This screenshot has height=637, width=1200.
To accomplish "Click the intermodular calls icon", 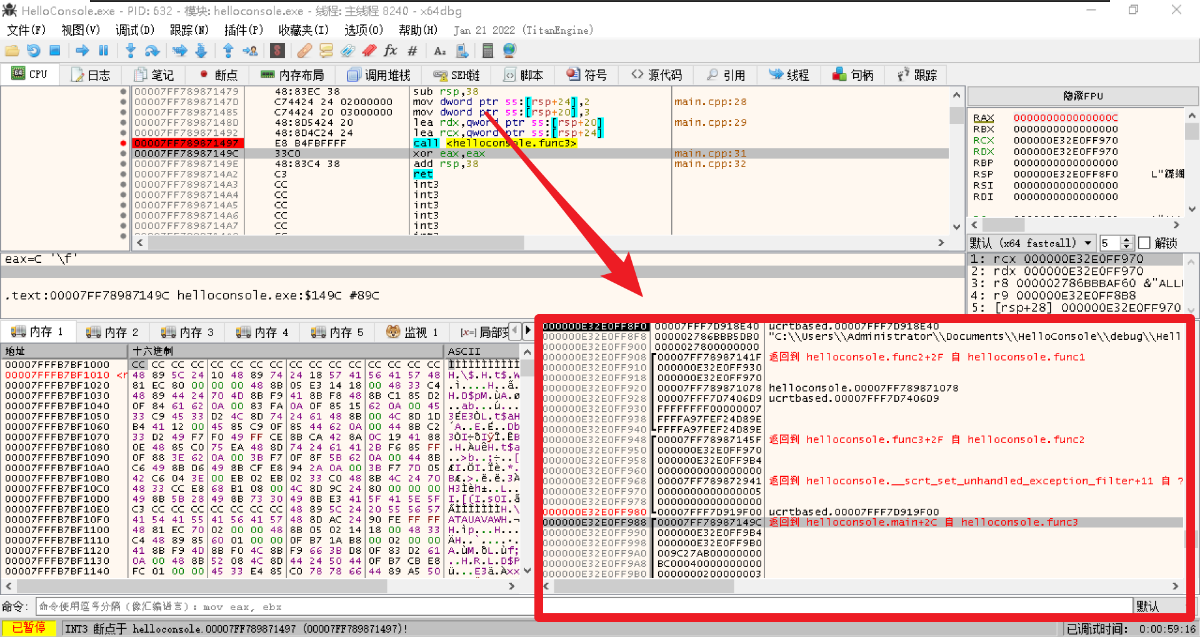I will (462, 50).
